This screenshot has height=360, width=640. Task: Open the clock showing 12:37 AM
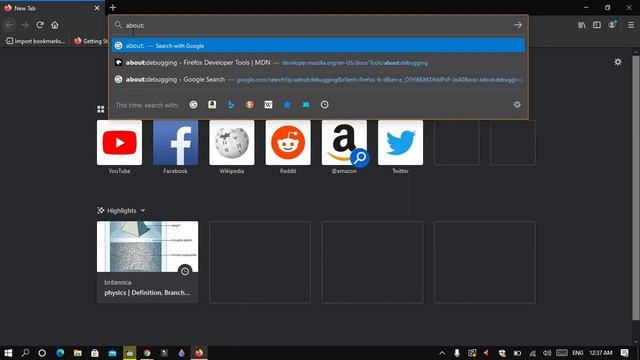coord(601,353)
